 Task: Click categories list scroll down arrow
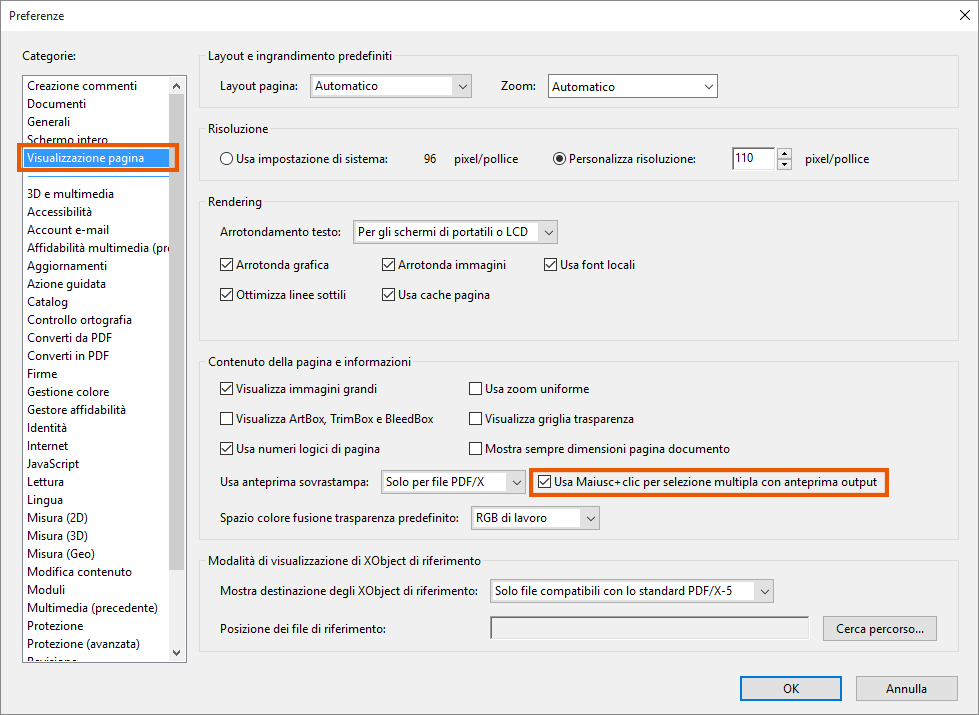[x=176, y=653]
